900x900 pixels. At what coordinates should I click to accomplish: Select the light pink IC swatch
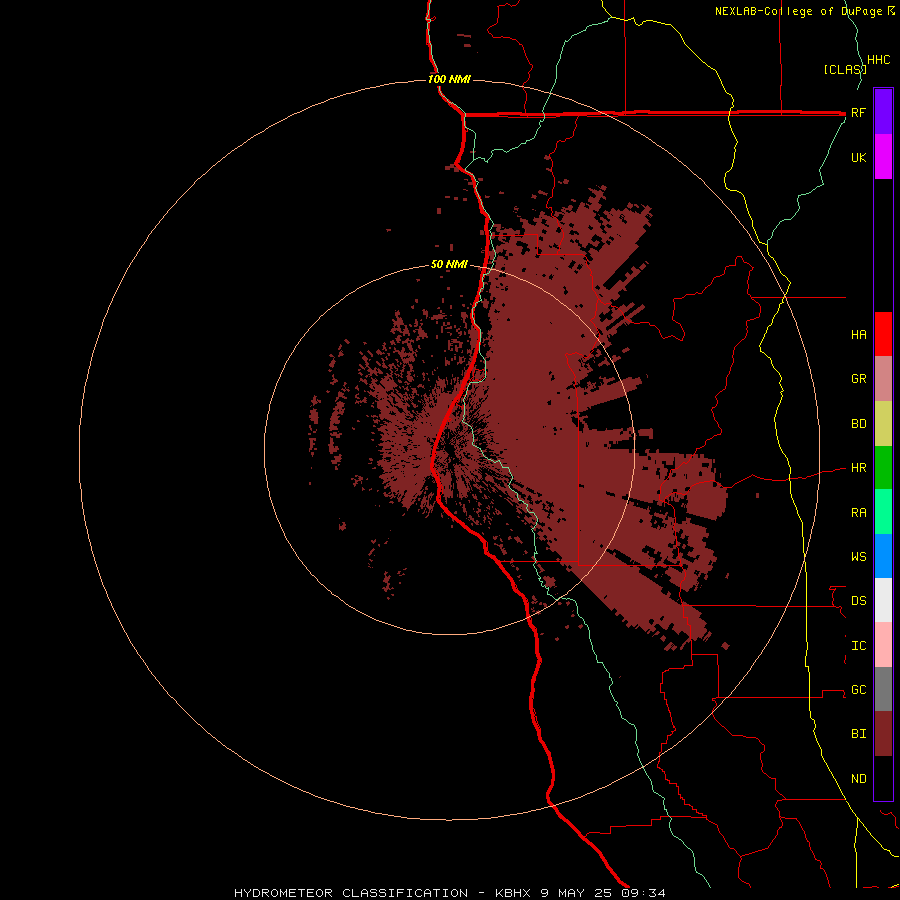[x=883, y=645]
